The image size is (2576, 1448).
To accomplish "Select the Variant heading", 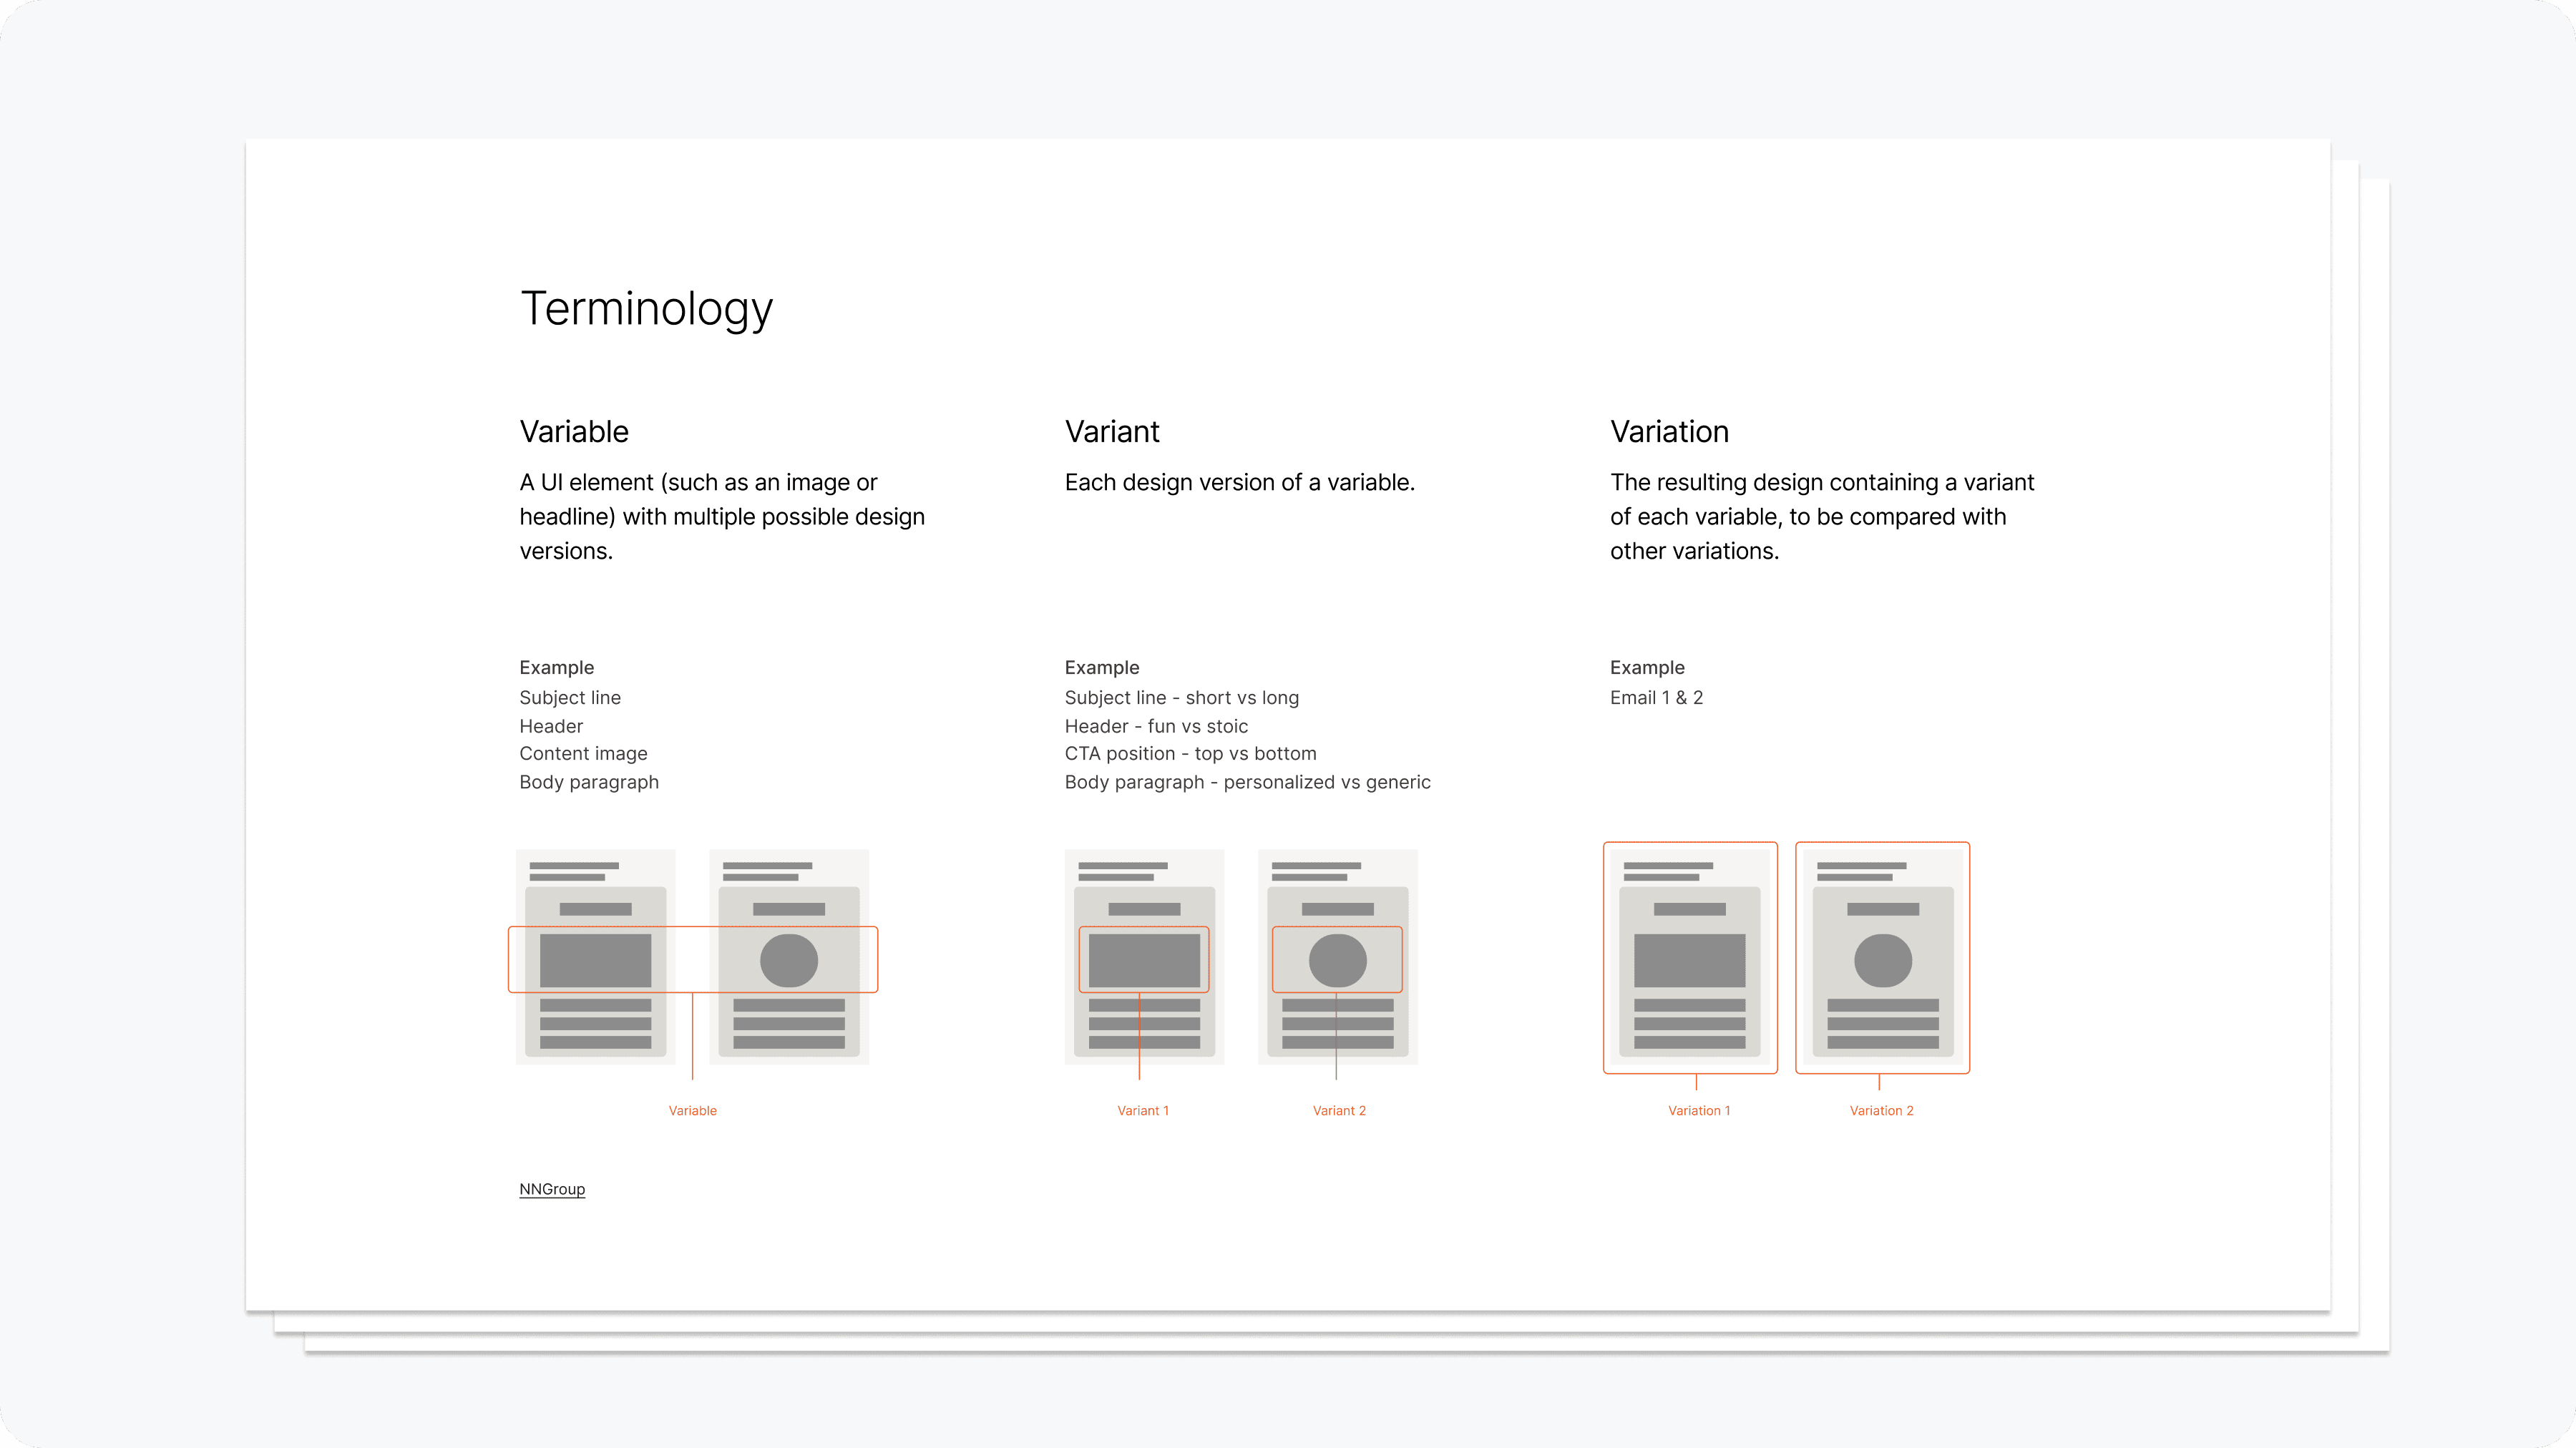I will tap(1111, 431).
